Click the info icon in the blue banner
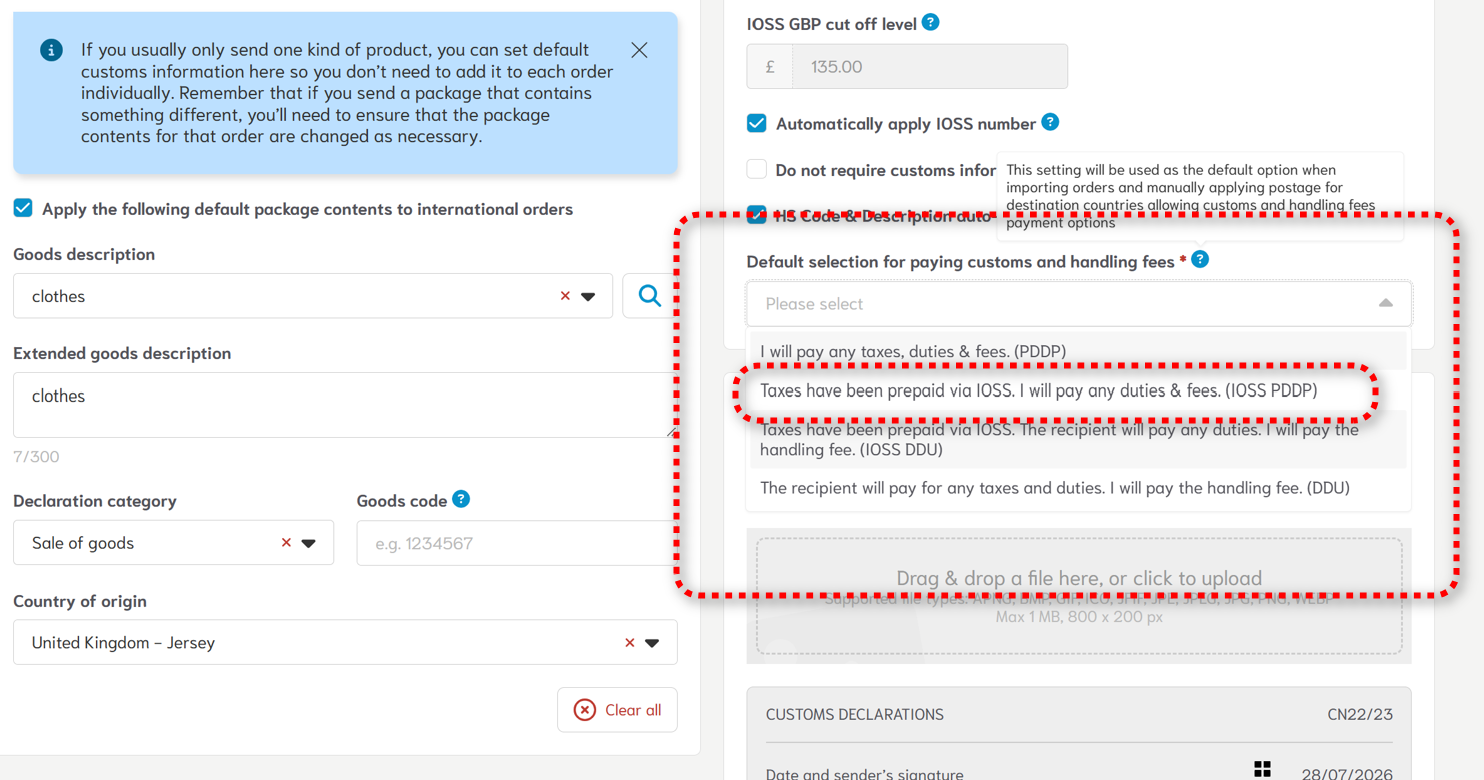Viewport: 1484px width, 780px height. point(51,50)
